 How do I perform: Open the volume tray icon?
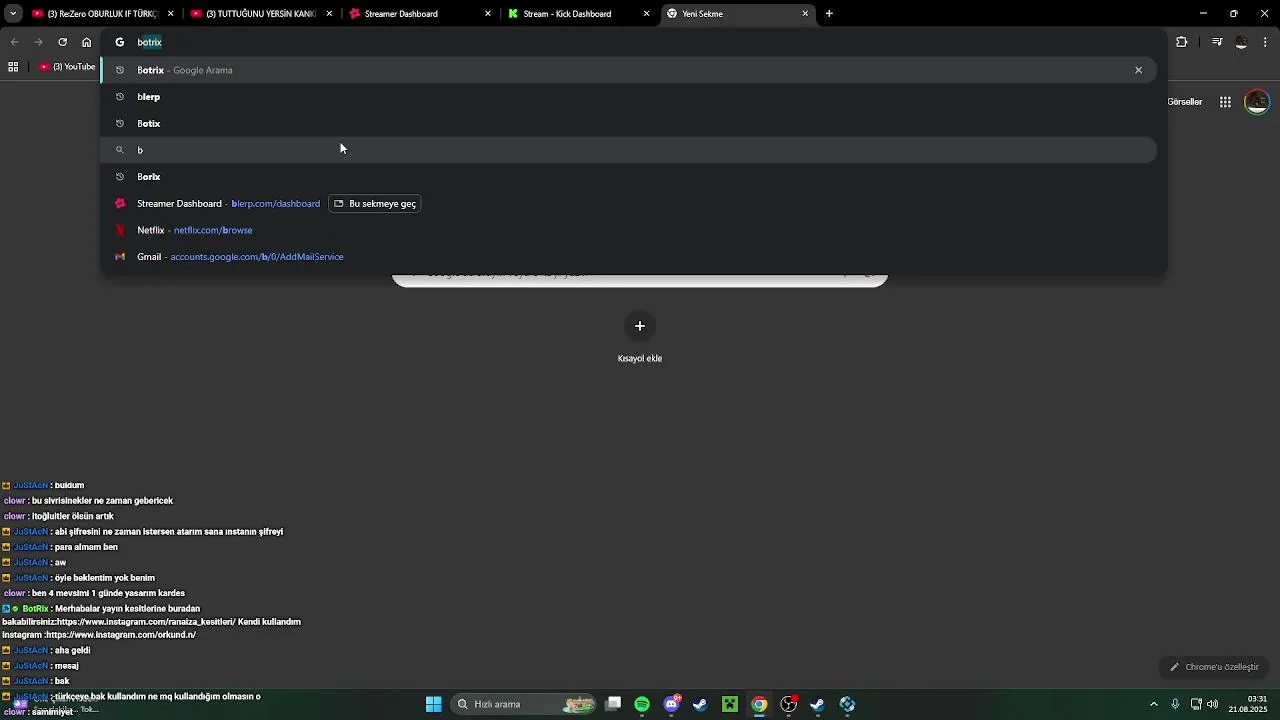[1213, 704]
